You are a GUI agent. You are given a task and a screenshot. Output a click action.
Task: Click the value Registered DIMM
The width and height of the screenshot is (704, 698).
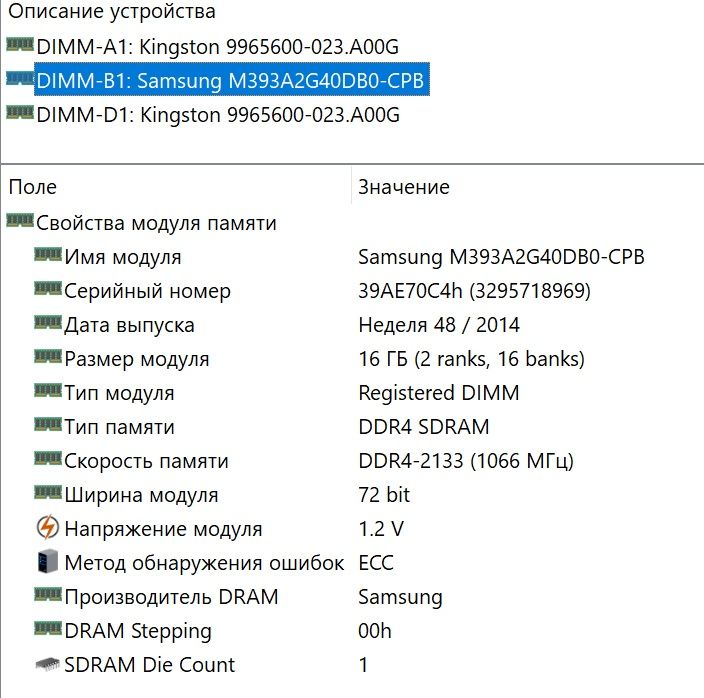pyautogui.click(x=439, y=394)
